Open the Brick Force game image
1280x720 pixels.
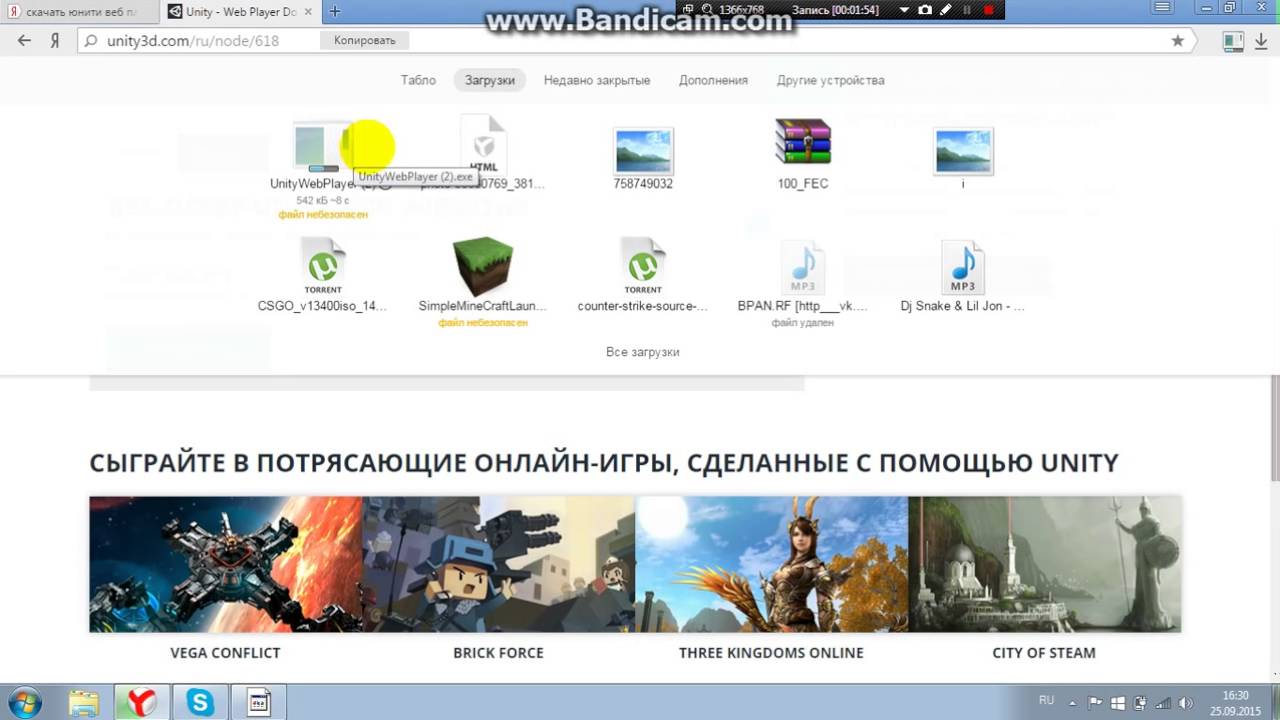tap(498, 564)
